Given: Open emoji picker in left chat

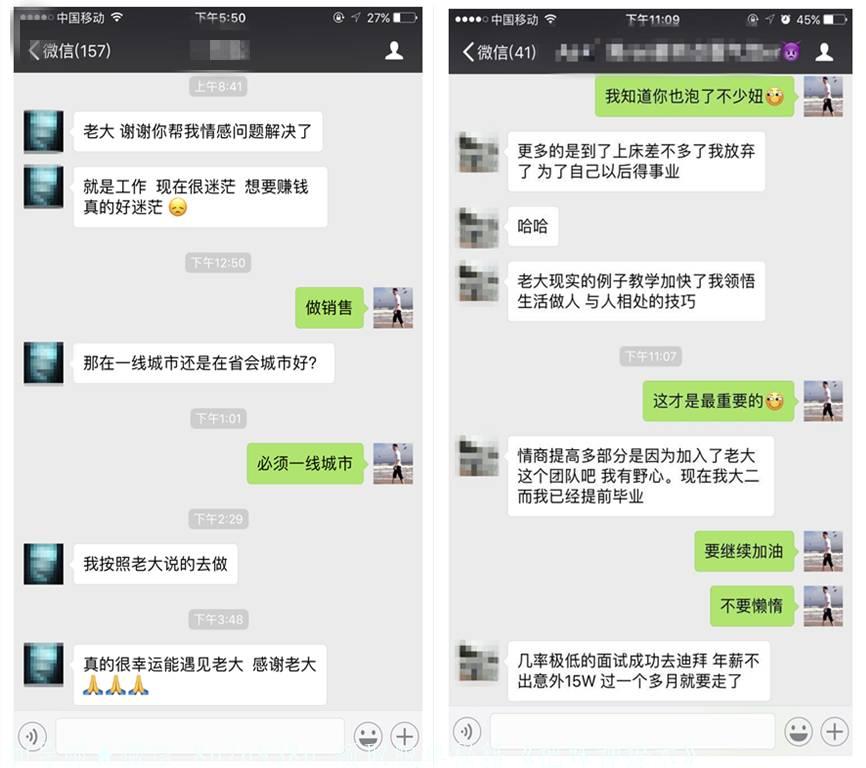Looking at the screenshot, I should pyautogui.click(x=368, y=736).
